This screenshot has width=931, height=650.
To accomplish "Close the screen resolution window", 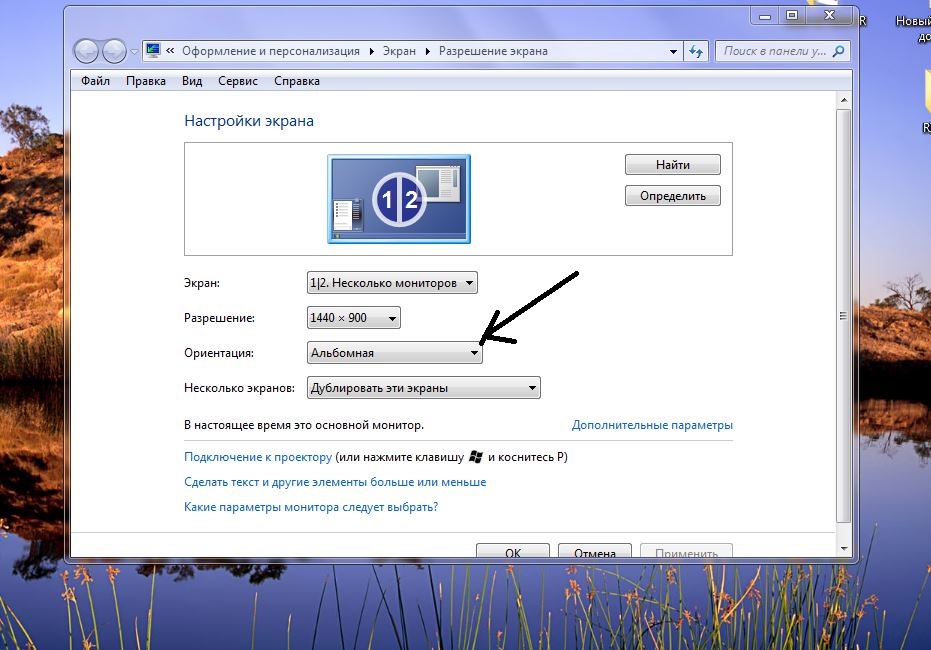I will tap(830, 16).
